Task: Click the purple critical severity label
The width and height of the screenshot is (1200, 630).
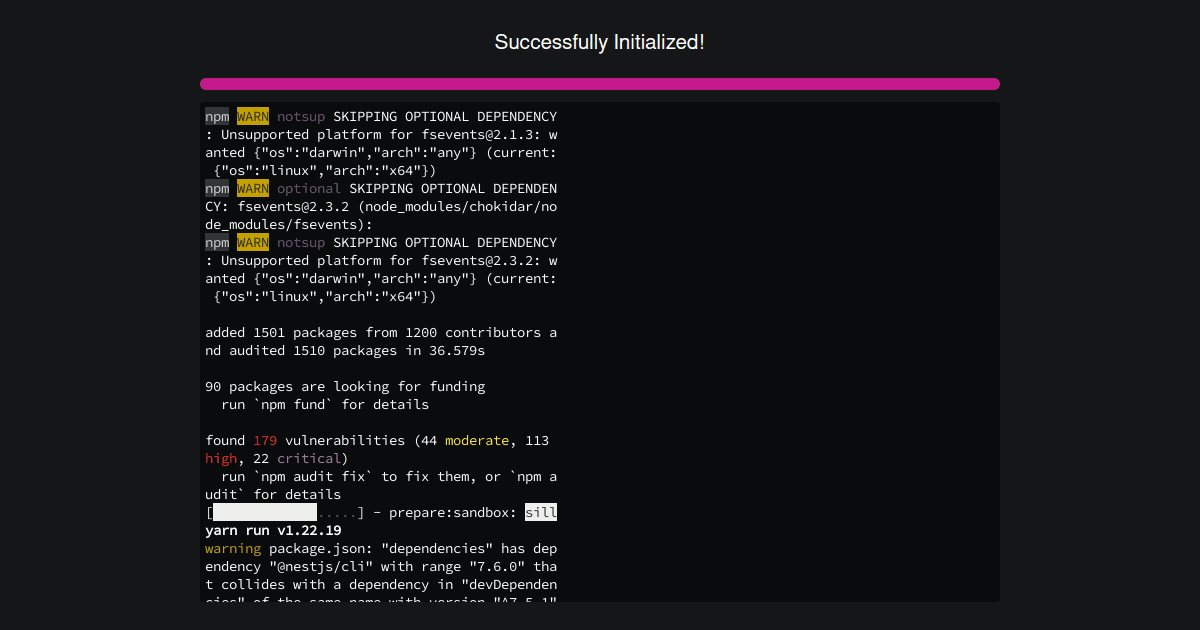Action: [x=309, y=458]
